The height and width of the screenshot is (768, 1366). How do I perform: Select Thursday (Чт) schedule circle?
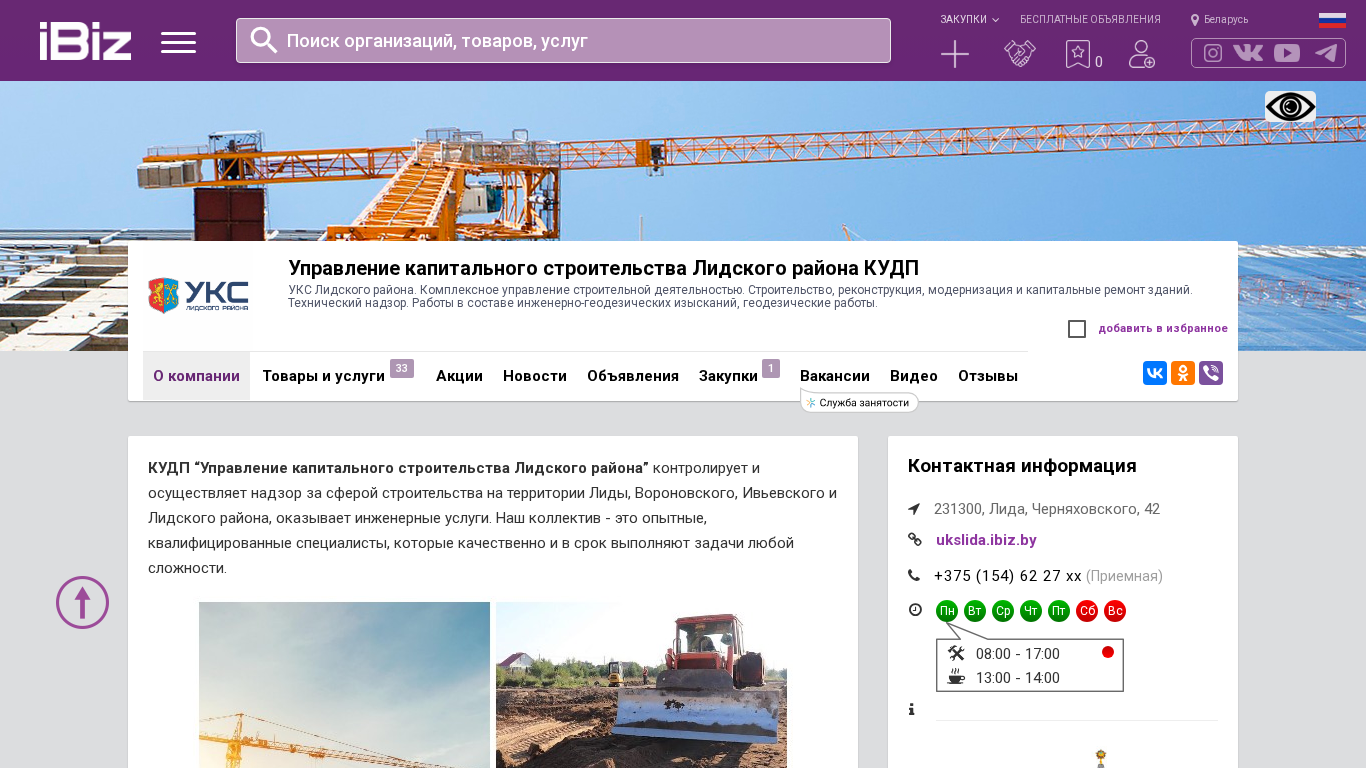click(x=1031, y=611)
